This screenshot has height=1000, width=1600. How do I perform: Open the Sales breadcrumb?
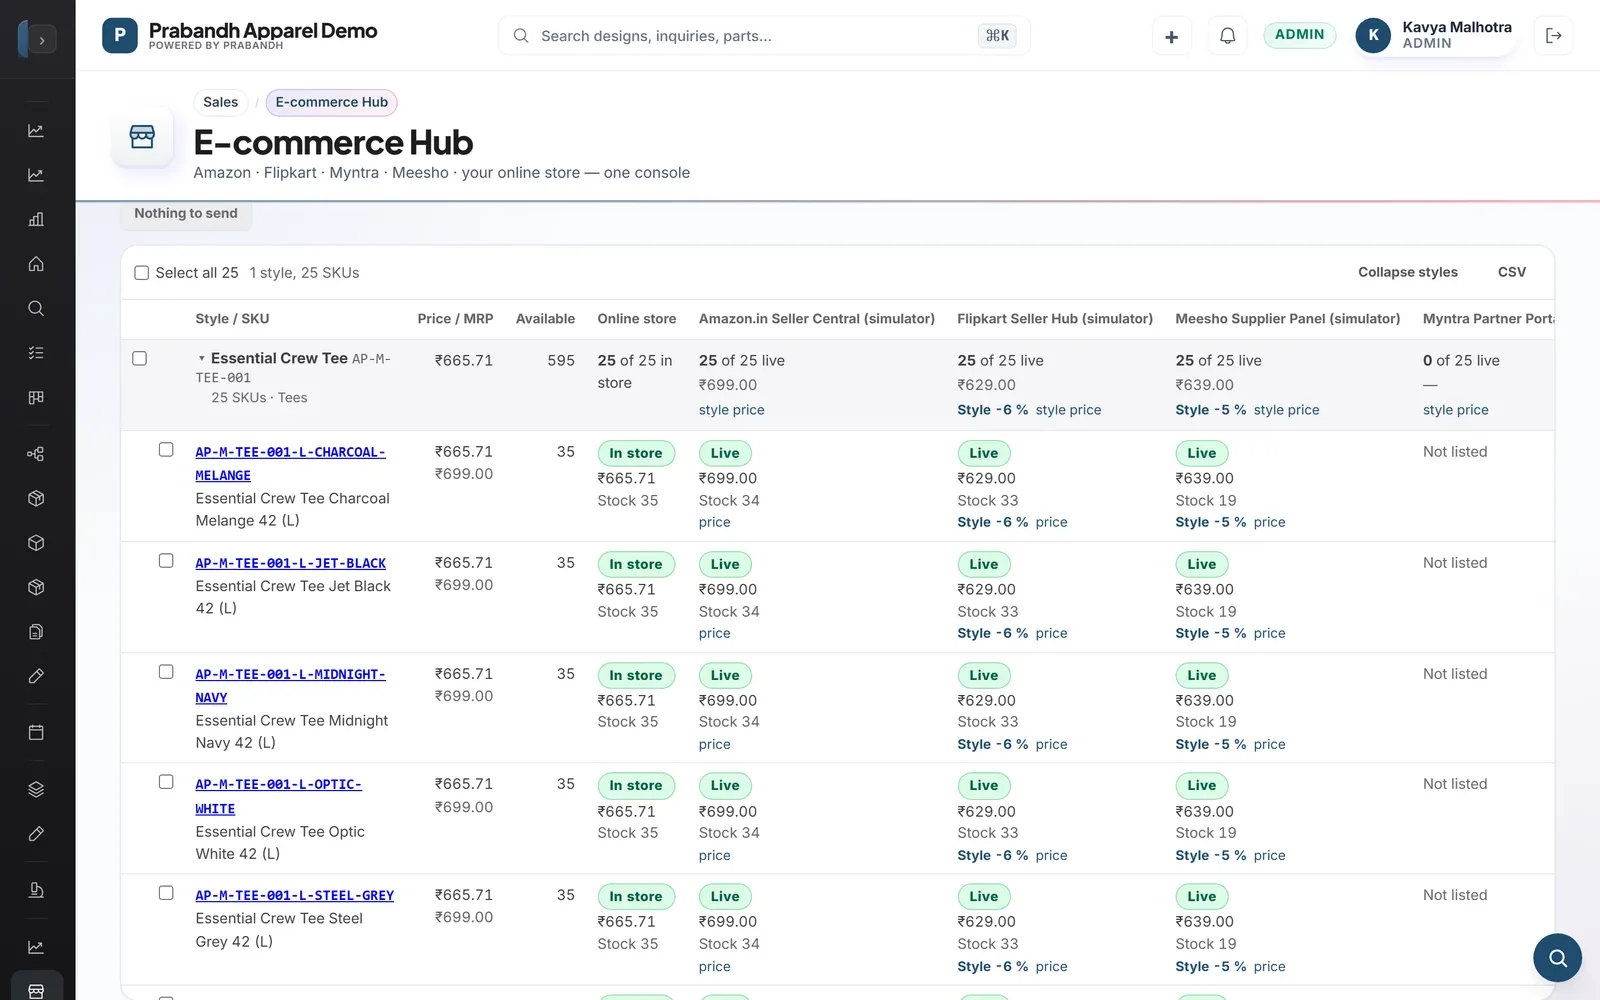click(220, 102)
